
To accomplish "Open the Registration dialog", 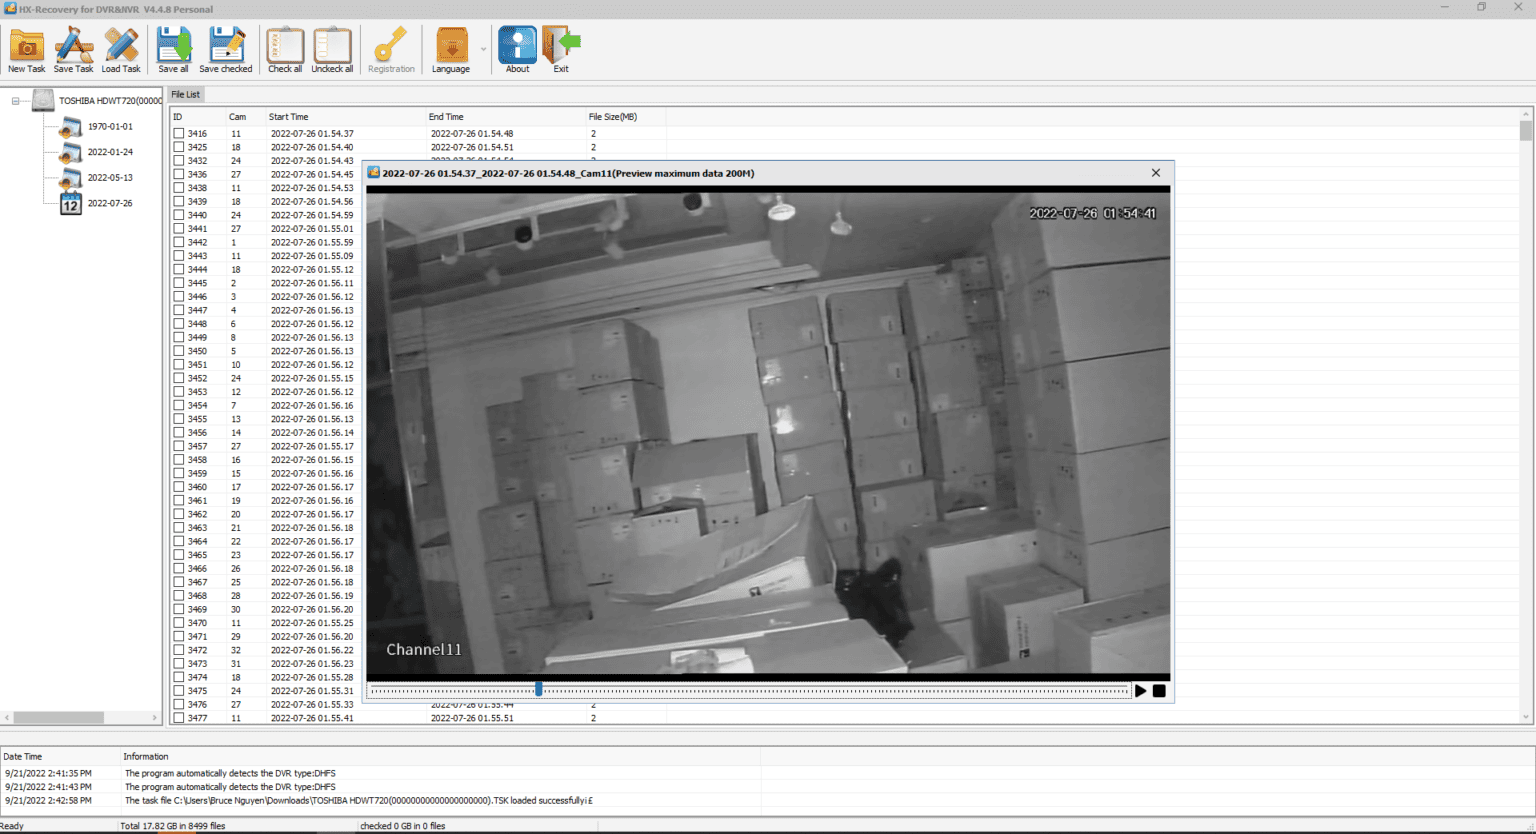I will (390, 48).
